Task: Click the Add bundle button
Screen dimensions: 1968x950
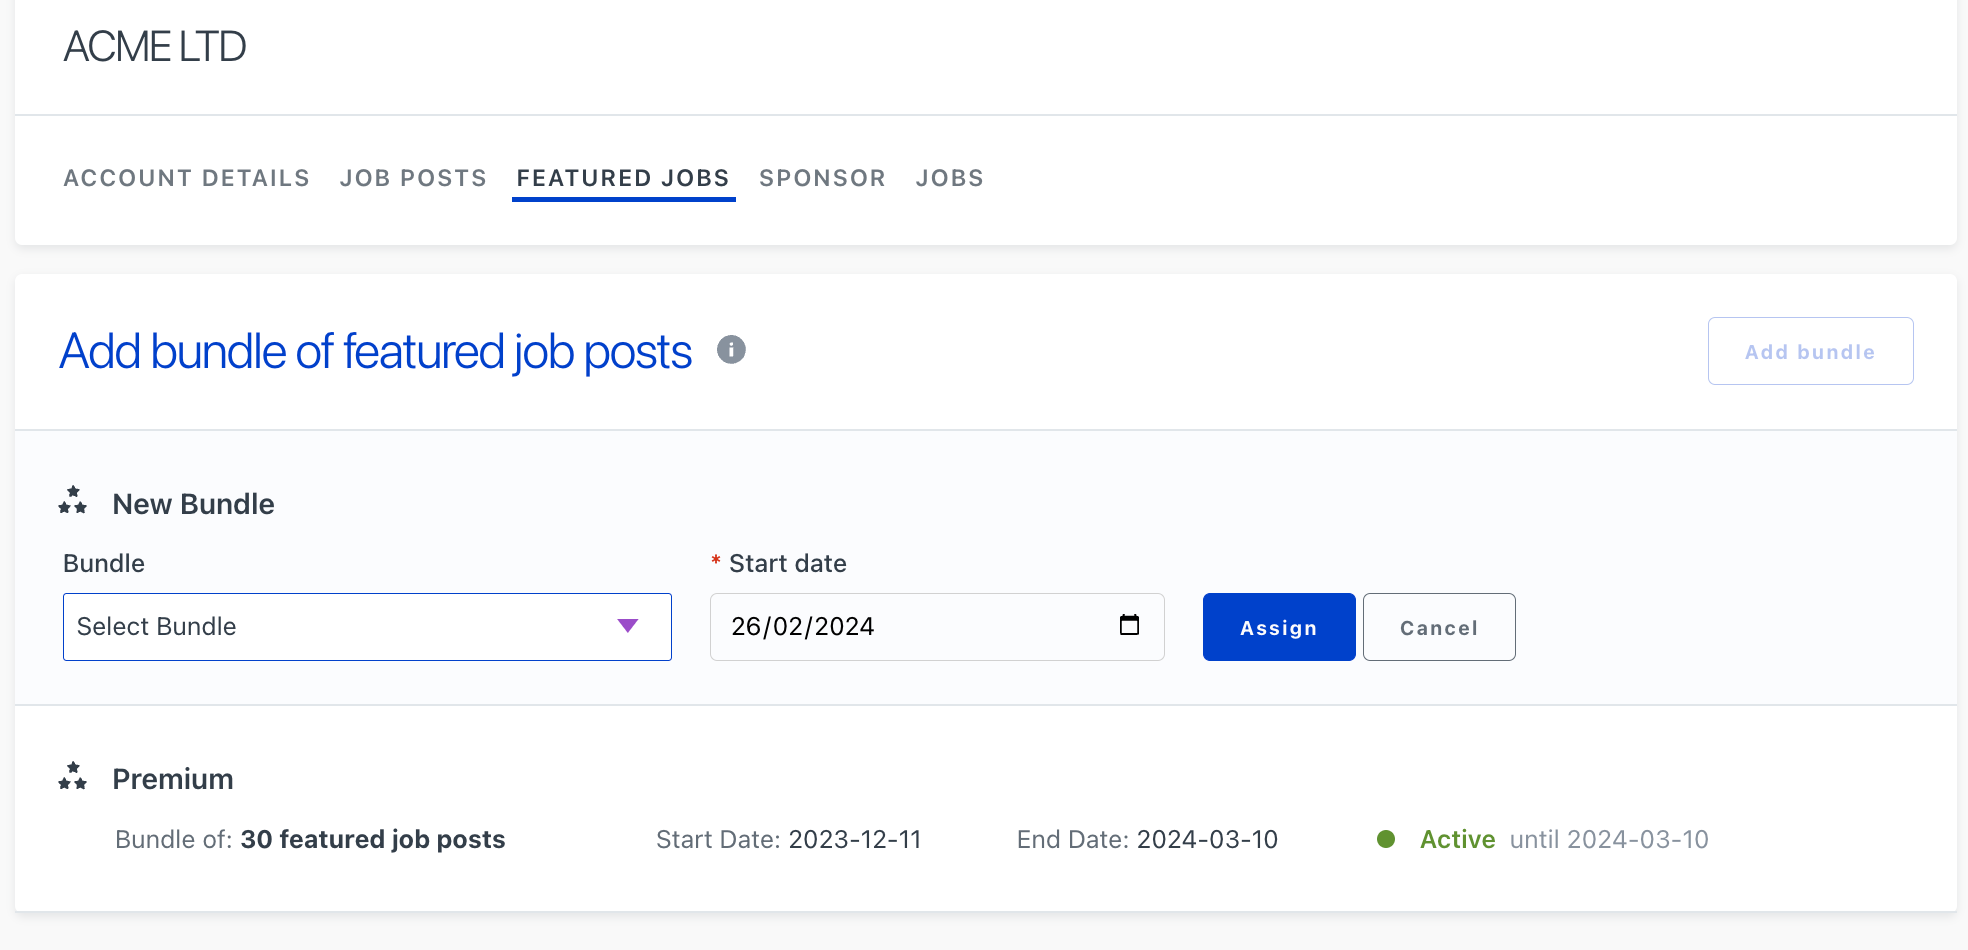Action: pos(1810,351)
